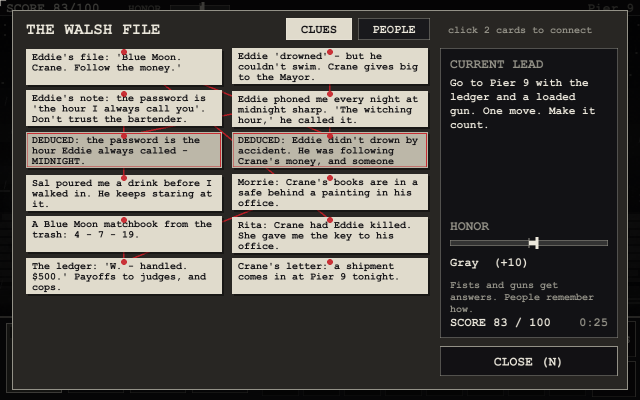Select the "Eddie 'drowned'" clue card
Screen dimensions: 640x400
pos(330,66)
